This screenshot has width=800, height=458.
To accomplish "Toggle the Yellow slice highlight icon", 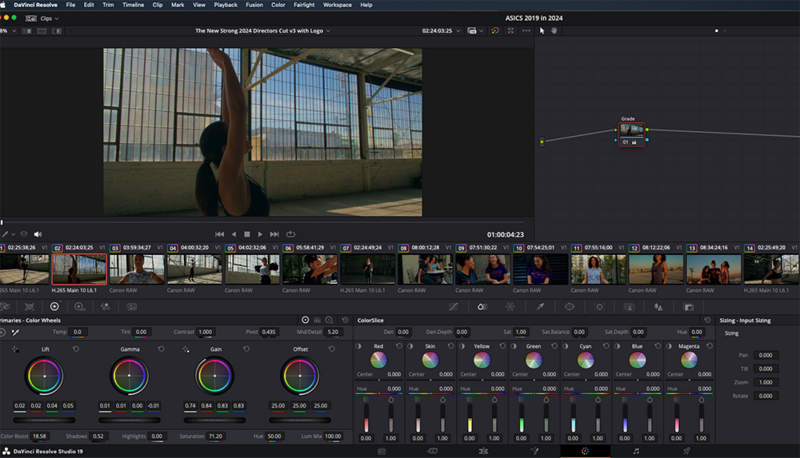I will [462, 346].
